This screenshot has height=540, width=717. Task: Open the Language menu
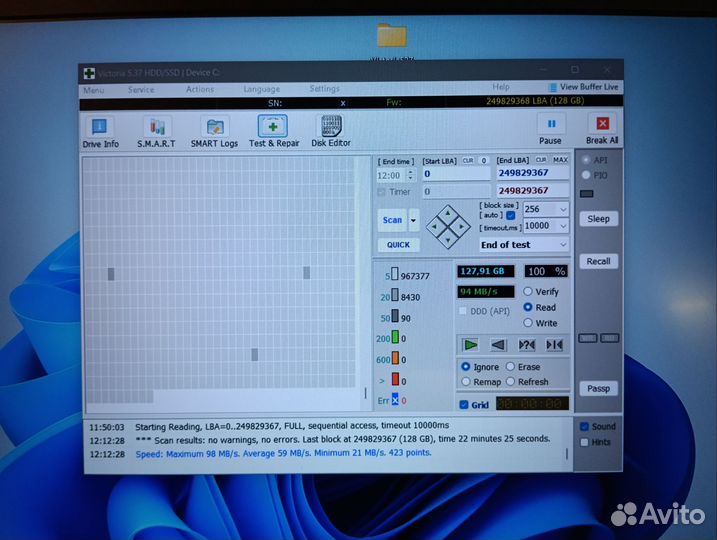pyautogui.click(x=262, y=89)
